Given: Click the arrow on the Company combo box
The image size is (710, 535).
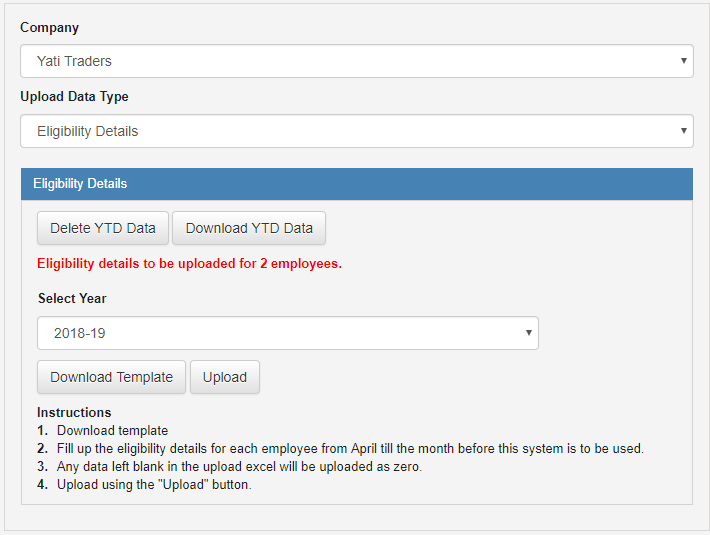Looking at the screenshot, I should (684, 61).
